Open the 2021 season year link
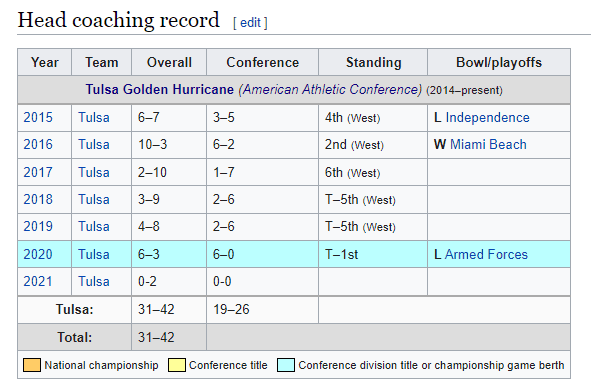Screen dimensions: 591x384 coord(38,281)
